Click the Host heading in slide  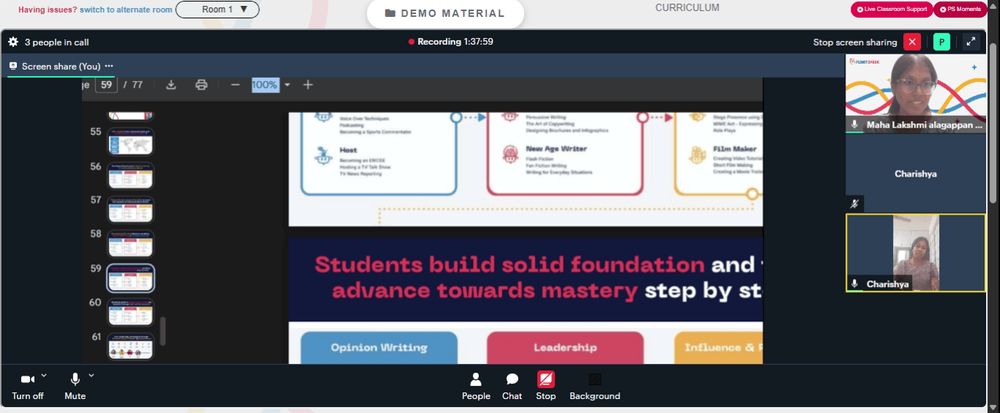click(x=349, y=150)
